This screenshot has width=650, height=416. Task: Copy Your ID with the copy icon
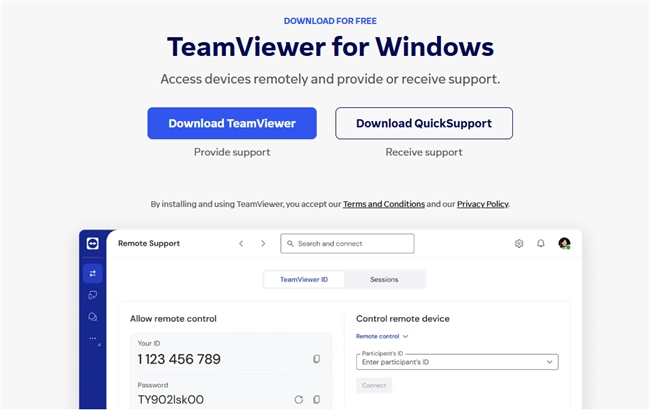pyautogui.click(x=316, y=359)
